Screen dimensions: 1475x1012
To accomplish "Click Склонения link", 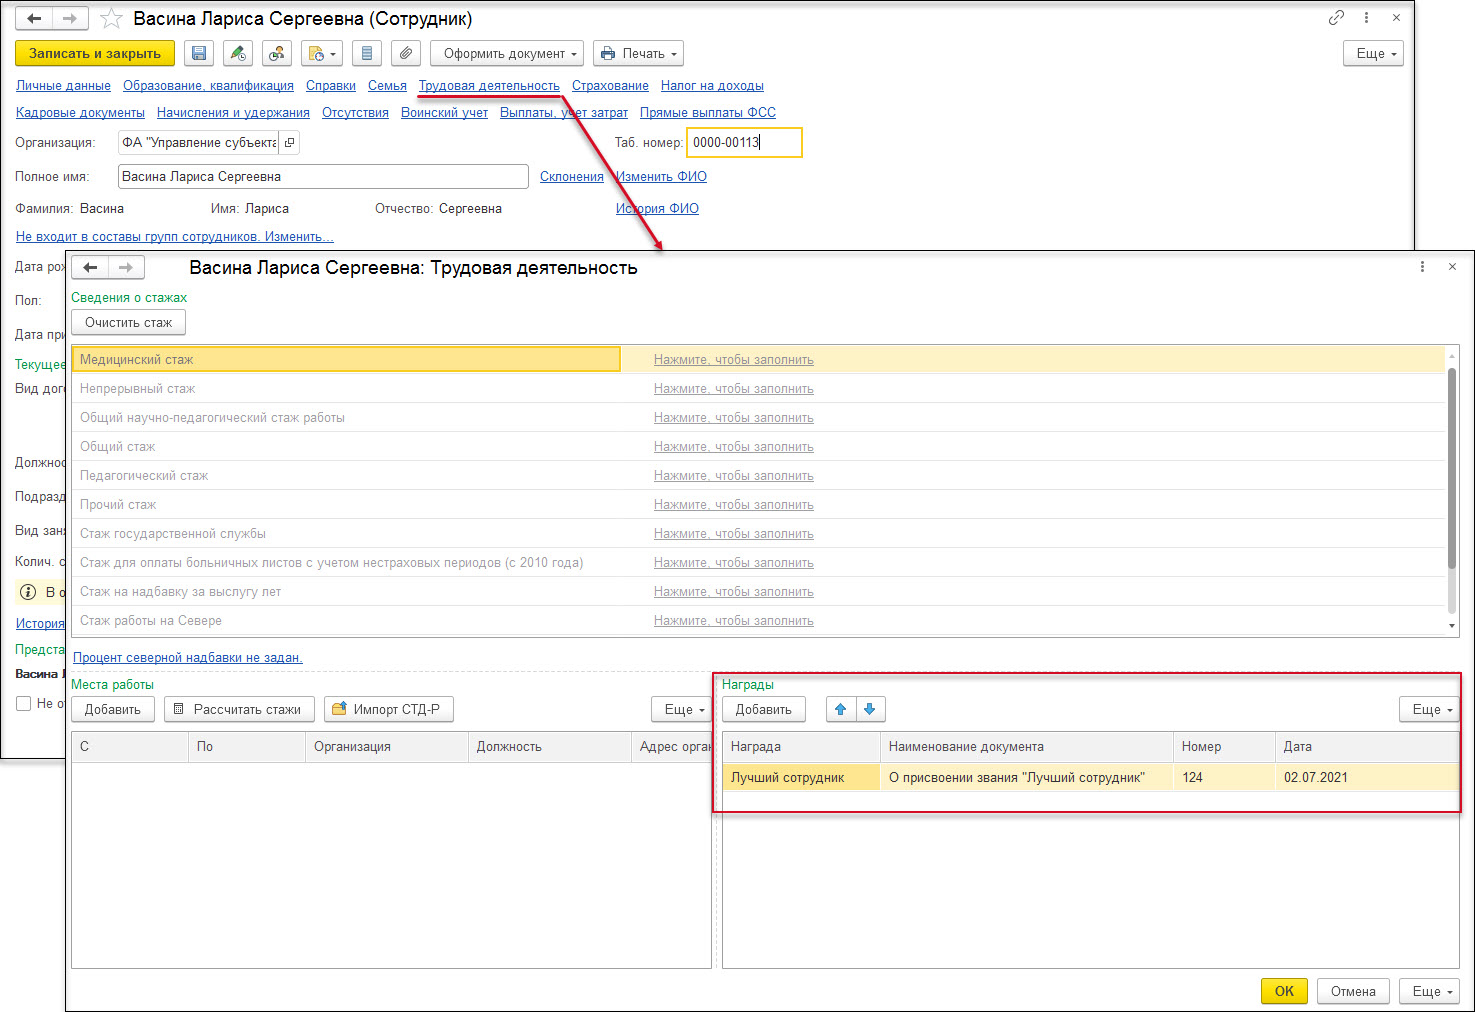I will pyautogui.click(x=572, y=177).
